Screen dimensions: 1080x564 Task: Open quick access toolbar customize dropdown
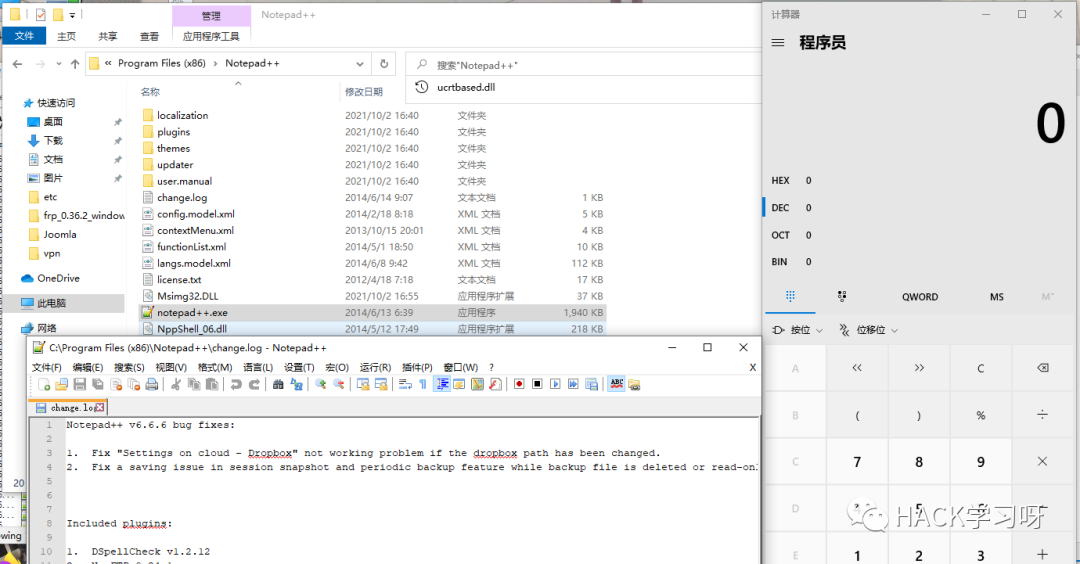click(72, 14)
